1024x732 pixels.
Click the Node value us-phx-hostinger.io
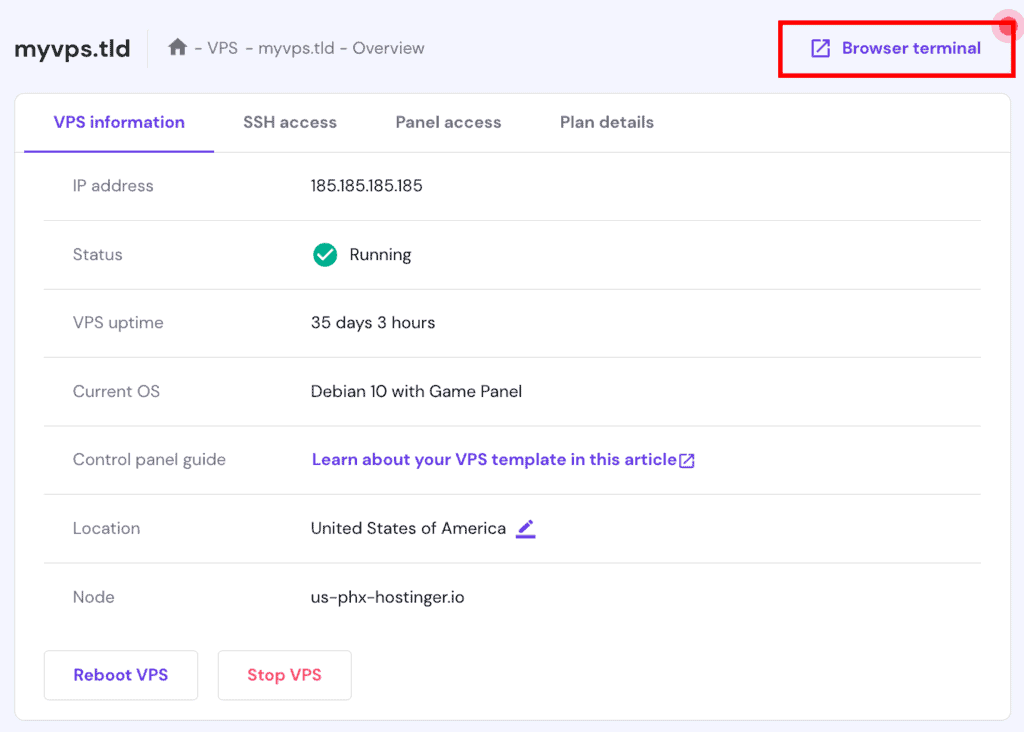[388, 596]
